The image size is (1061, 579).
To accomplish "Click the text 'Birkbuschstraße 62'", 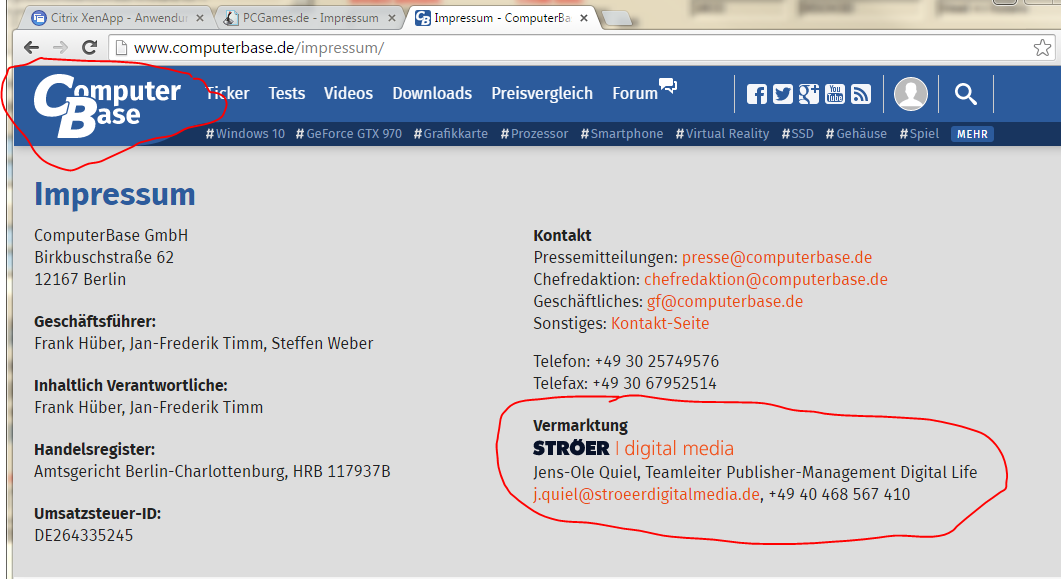I will pyautogui.click(x=104, y=258).
